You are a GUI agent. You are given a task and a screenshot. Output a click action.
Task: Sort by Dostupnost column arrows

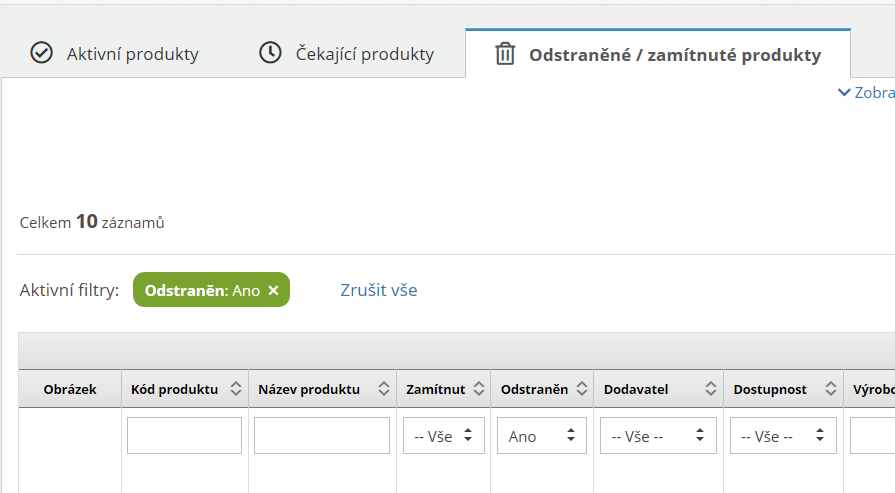(x=830, y=389)
